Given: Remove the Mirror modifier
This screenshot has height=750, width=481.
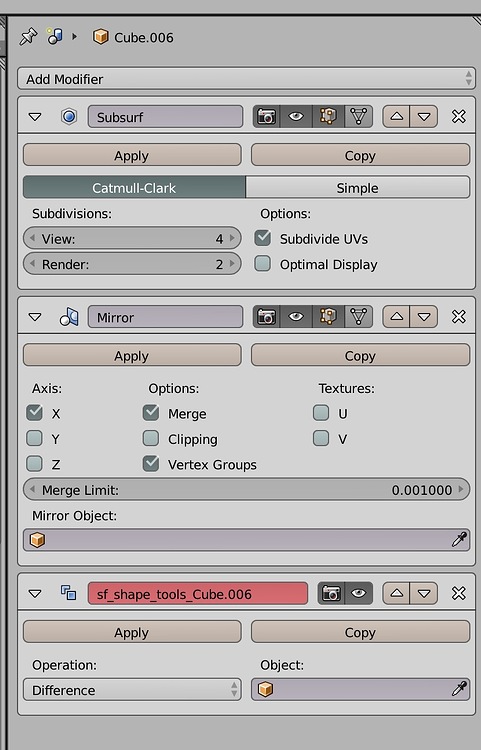Looking at the screenshot, I should pos(459,316).
